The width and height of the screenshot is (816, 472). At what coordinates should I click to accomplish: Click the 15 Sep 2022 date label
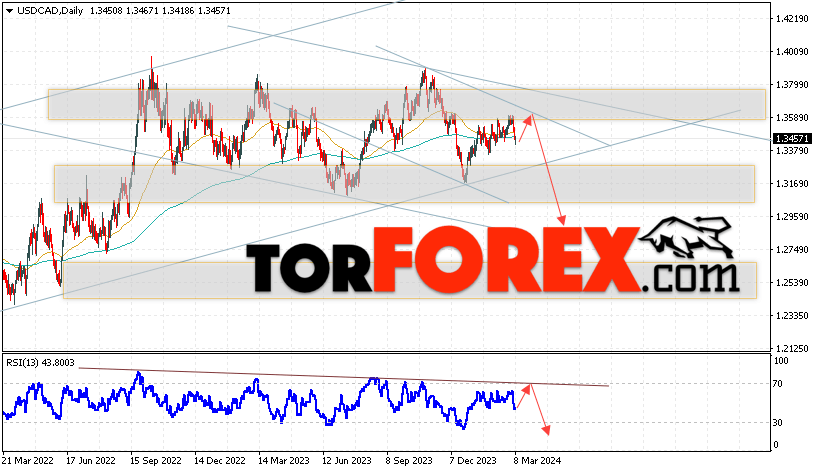click(156, 461)
